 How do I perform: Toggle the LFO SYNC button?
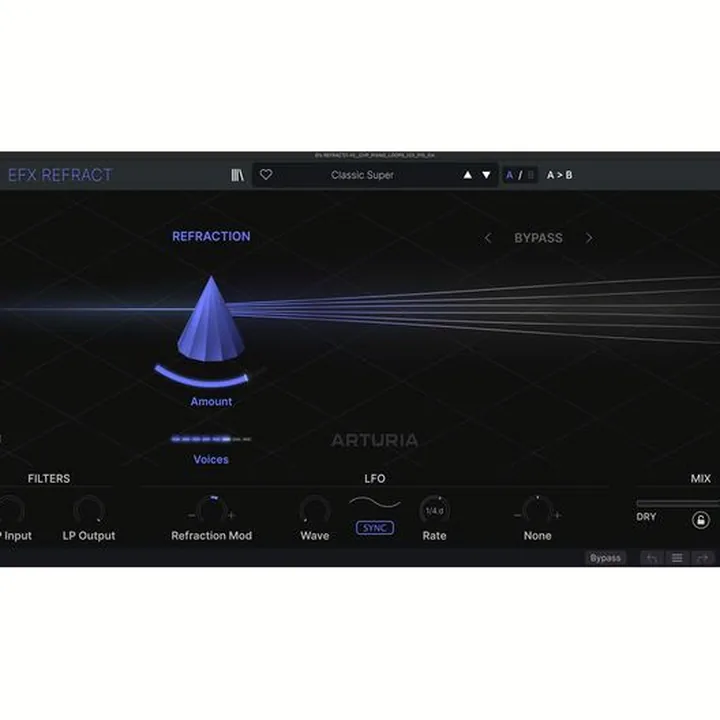[375, 528]
